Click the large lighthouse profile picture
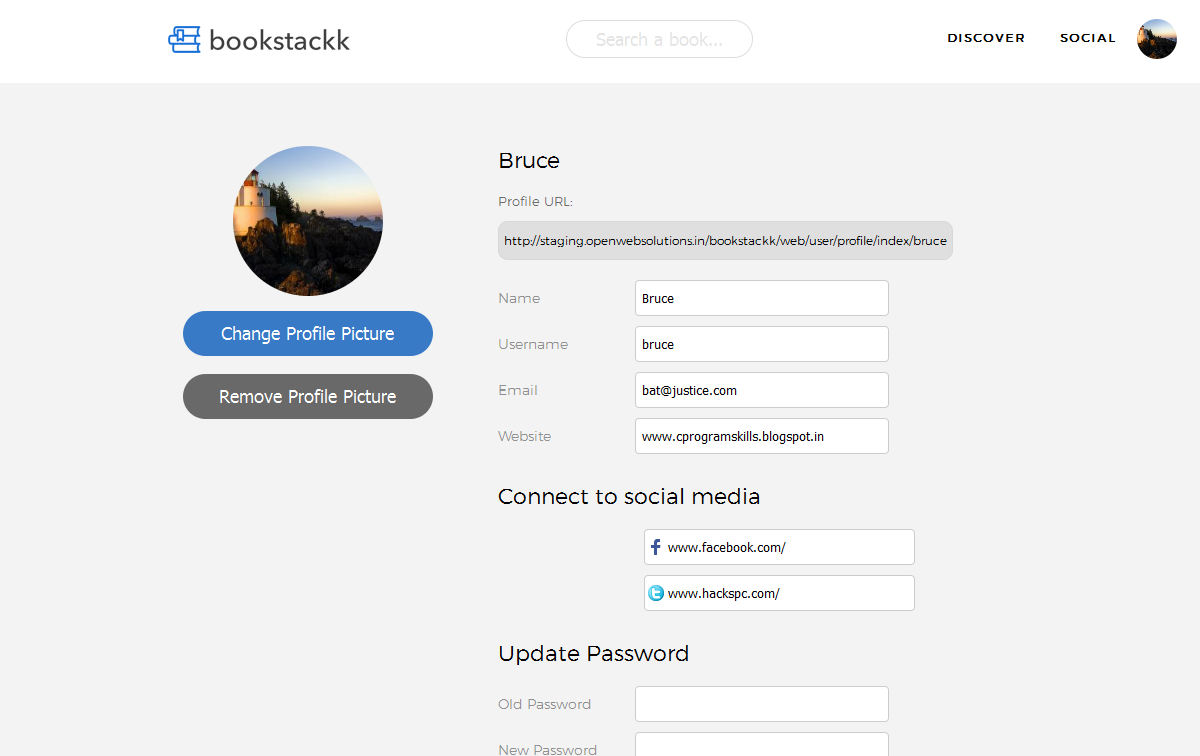1200x756 pixels. 308,221
